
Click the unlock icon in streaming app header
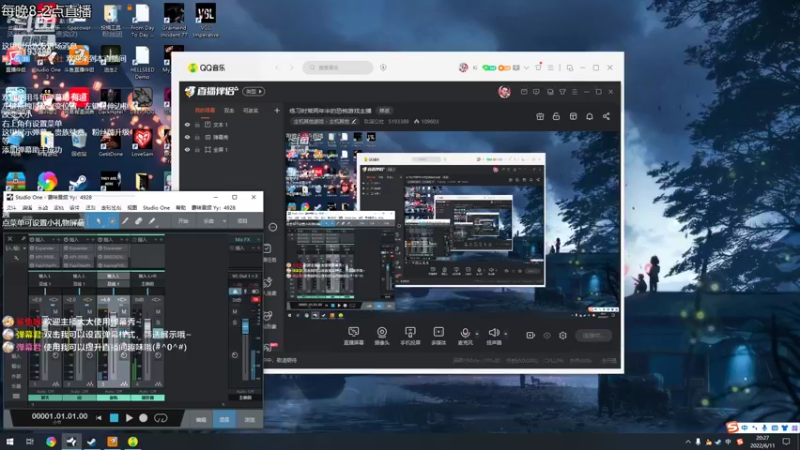(x=556, y=116)
